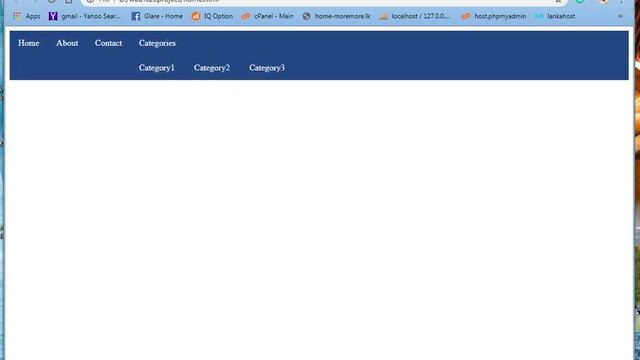Open the Apps grid in bookmarks bar

[x=27, y=16]
